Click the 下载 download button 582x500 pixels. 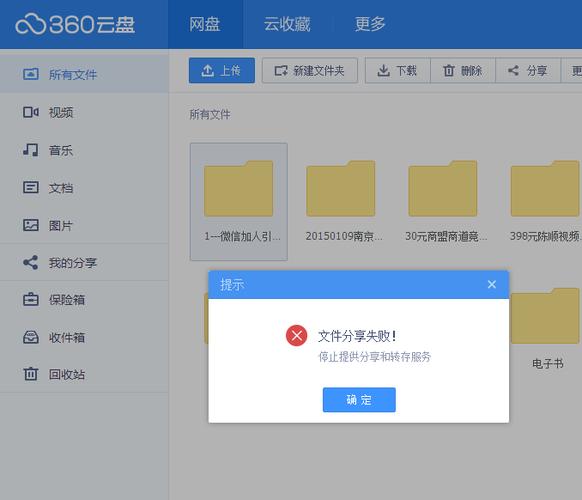tap(398, 71)
